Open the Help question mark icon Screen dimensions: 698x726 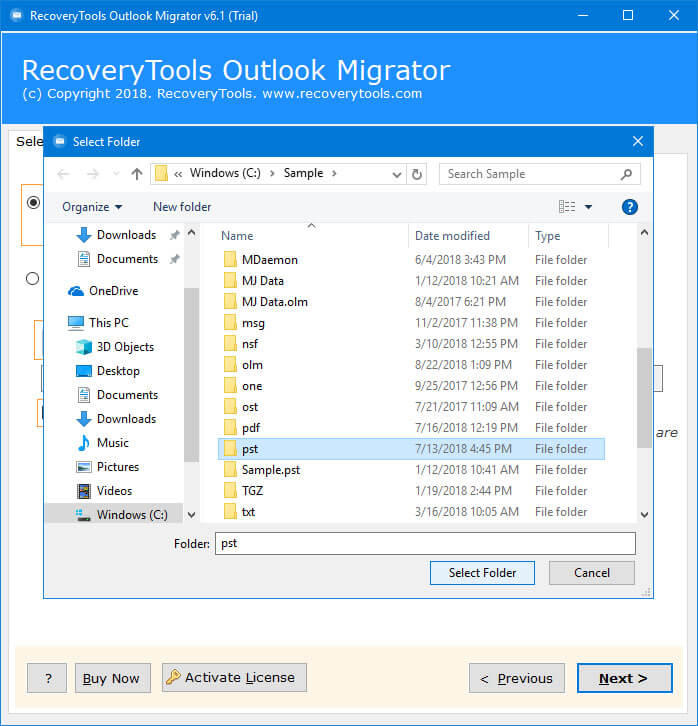coord(629,207)
